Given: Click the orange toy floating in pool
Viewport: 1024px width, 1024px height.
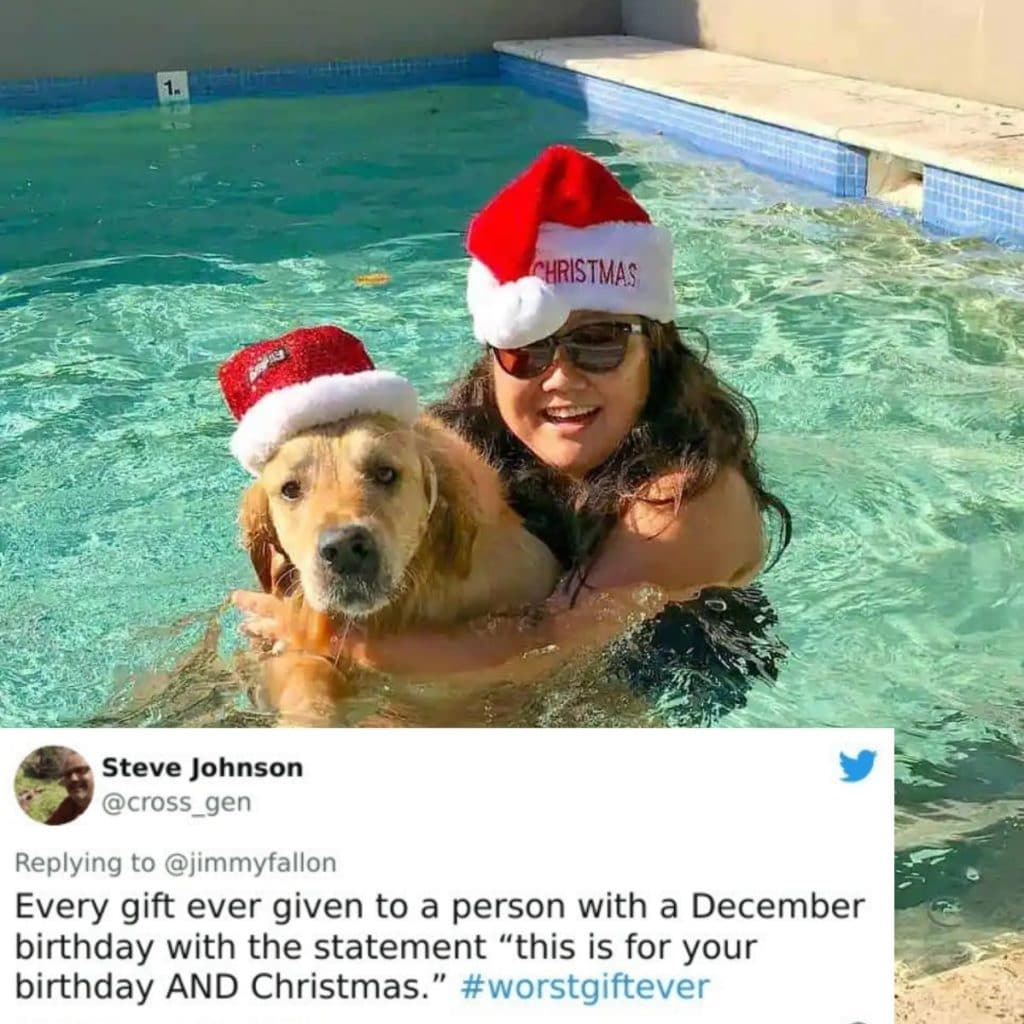Looking at the screenshot, I should (372, 280).
